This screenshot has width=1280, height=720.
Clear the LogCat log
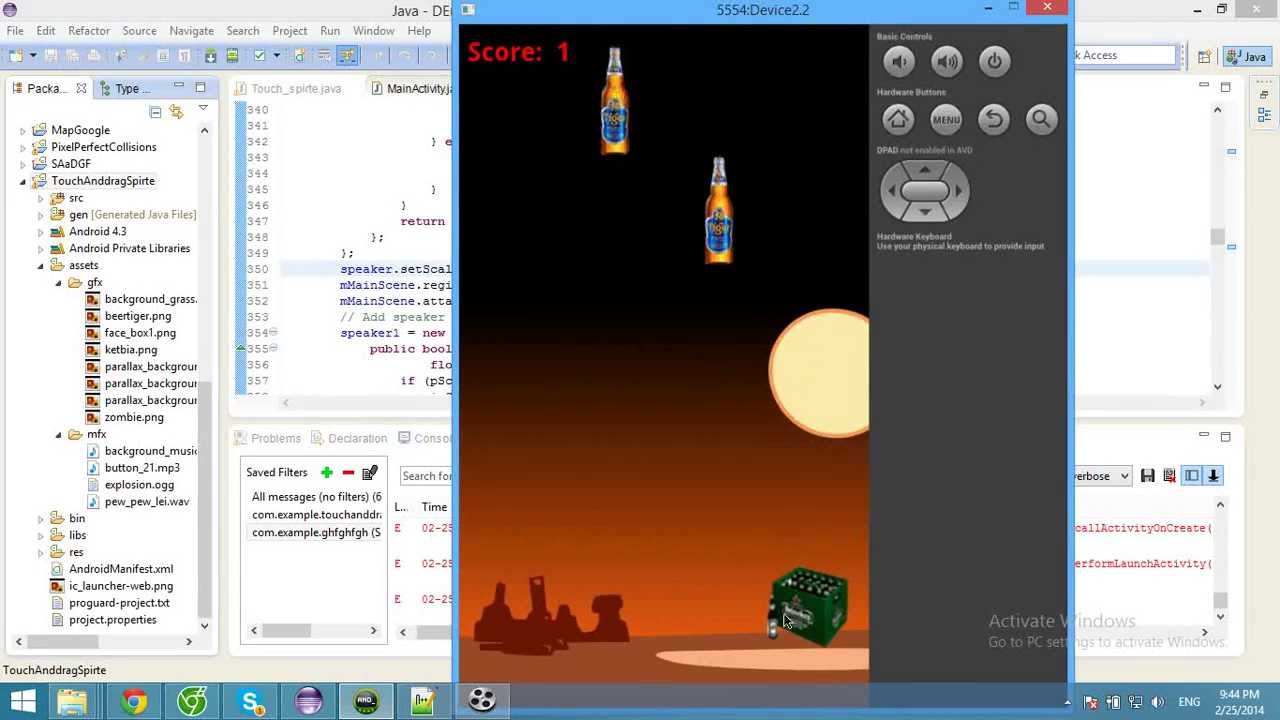1169,476
